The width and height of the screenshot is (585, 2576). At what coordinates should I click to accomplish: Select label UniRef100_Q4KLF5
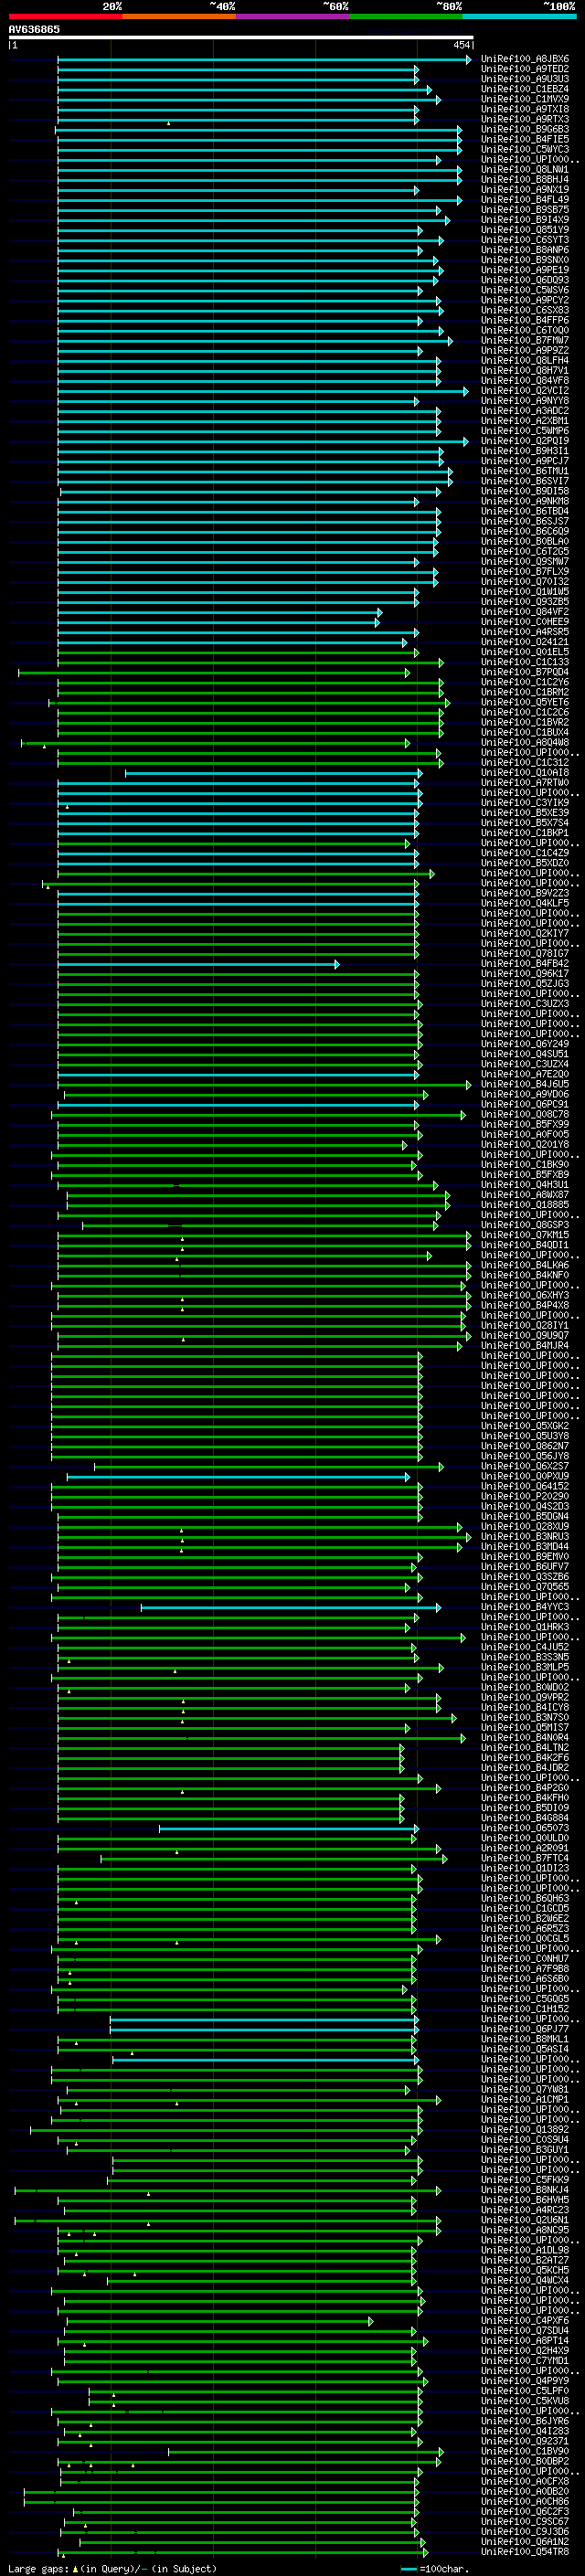tap(525, 904)
